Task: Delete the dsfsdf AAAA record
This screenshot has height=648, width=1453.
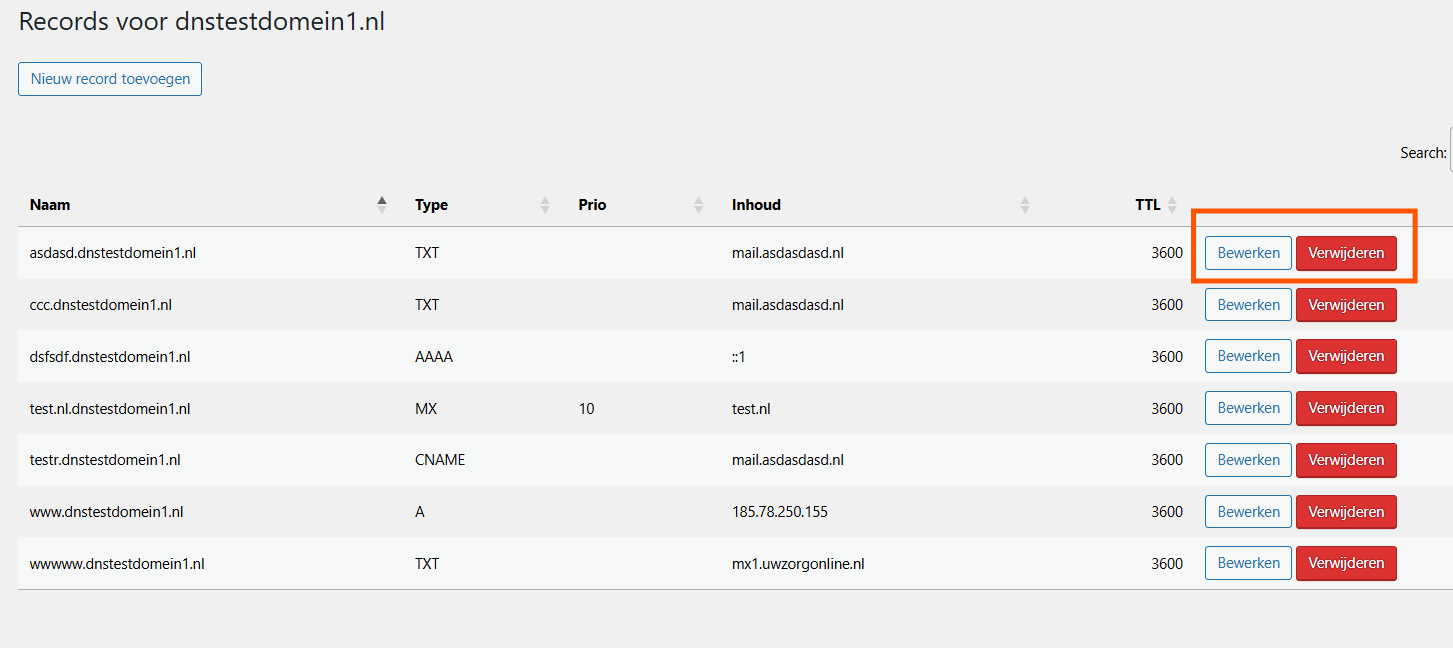Action: pyautogui.click(x=1346, y=356)
